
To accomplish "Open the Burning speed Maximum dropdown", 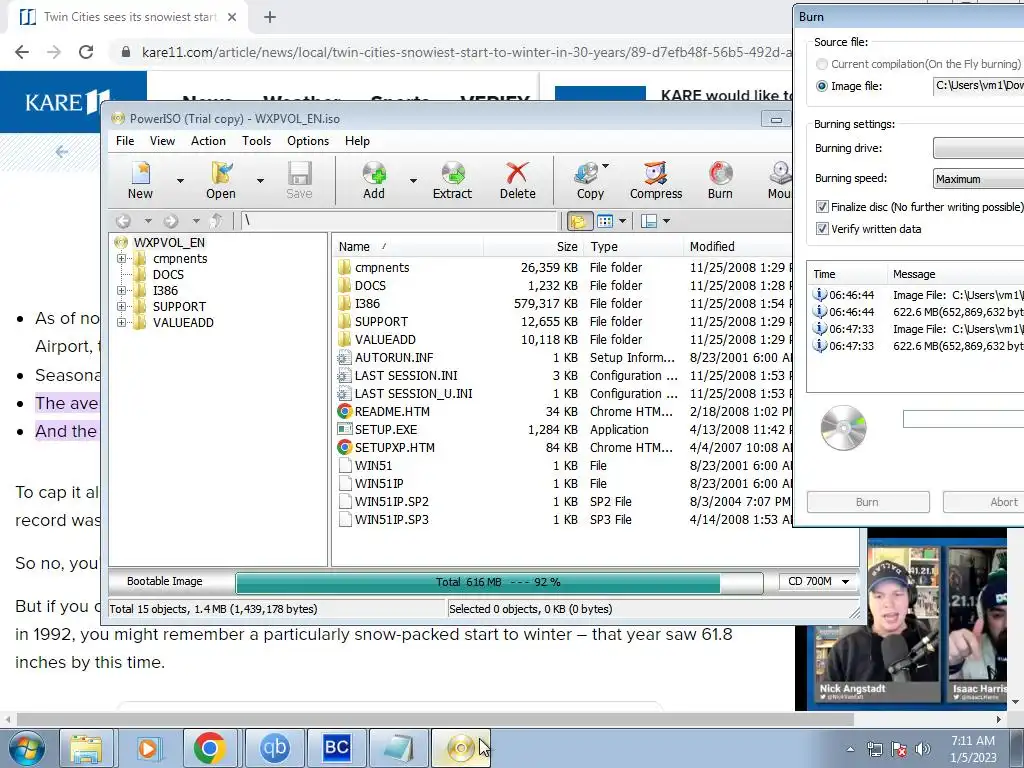I will pos(978,179).
